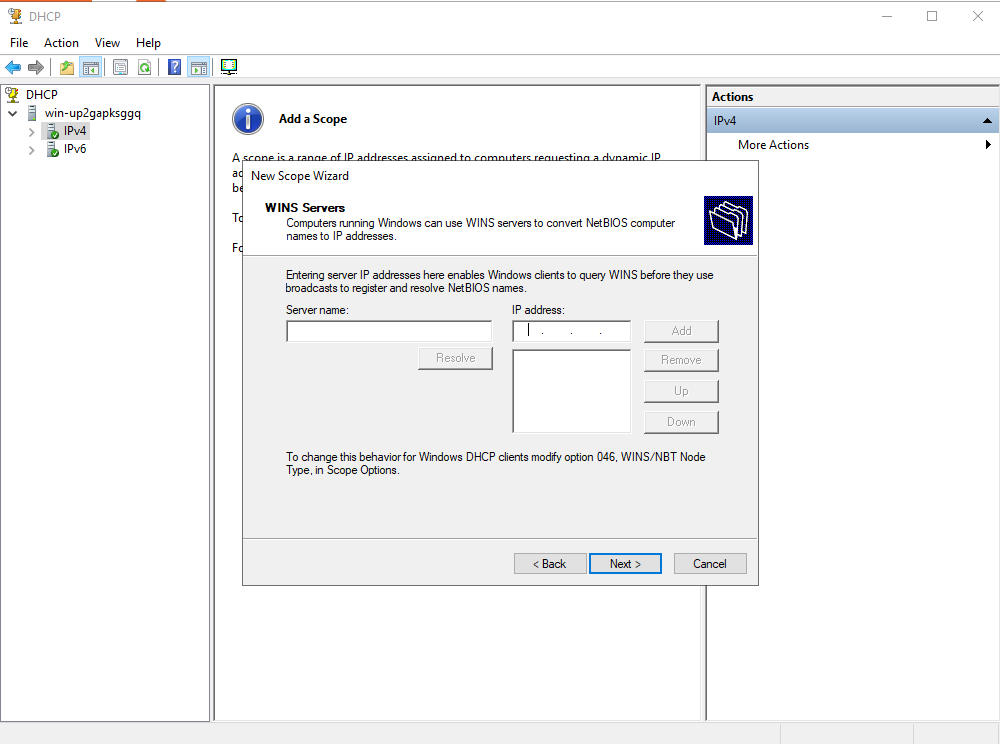Image resolution: width=1000 pixels, height=744 pixels.
Task: Cancel the New Scope Wizard
Action: point(710,564)
